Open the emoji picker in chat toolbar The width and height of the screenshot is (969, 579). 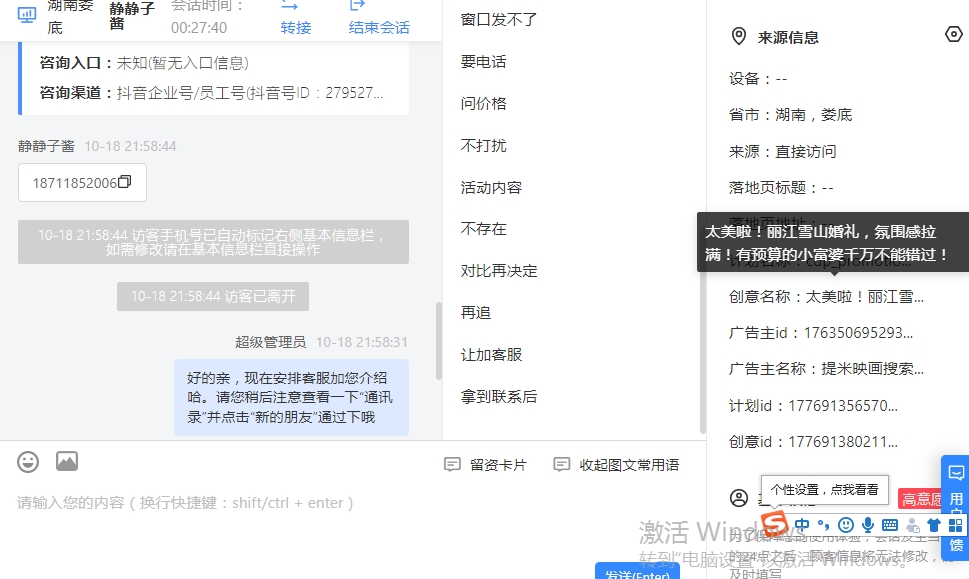(x=28, y=462)
